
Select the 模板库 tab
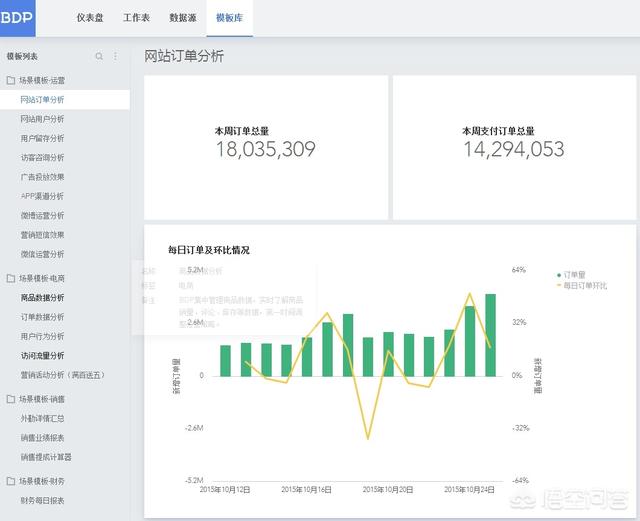tap(229, 19)
